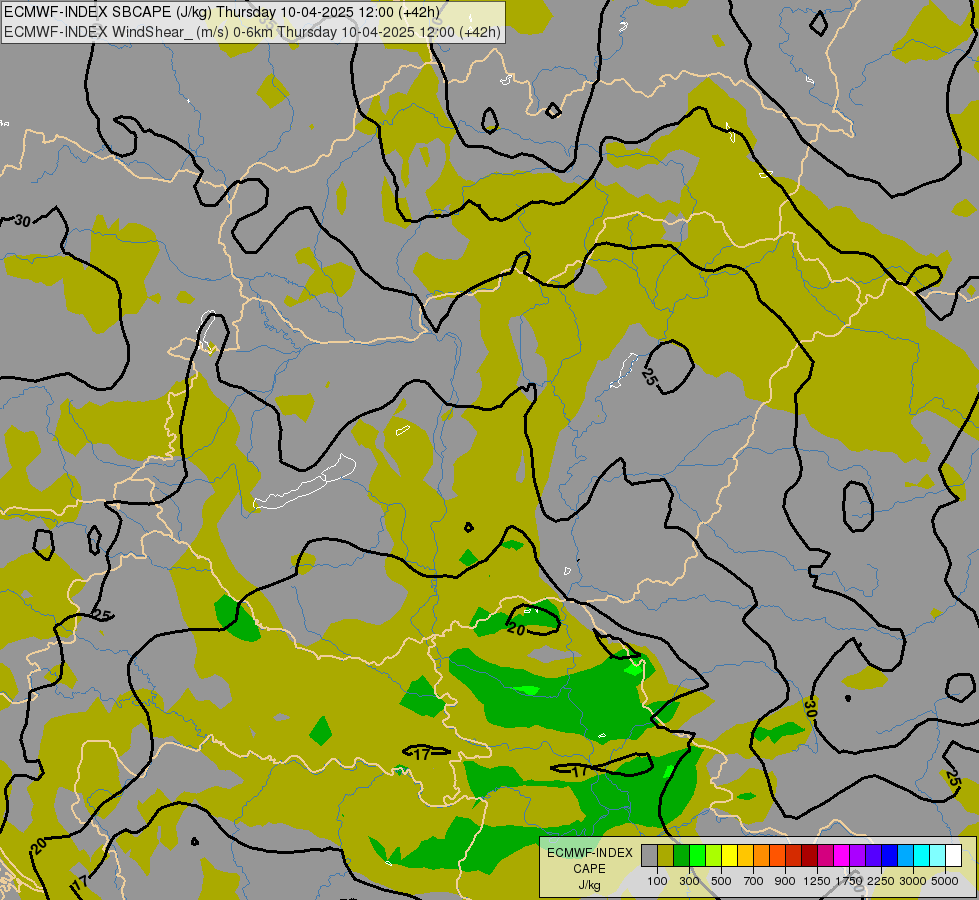Click the SBCAPE header line at top

222,12
